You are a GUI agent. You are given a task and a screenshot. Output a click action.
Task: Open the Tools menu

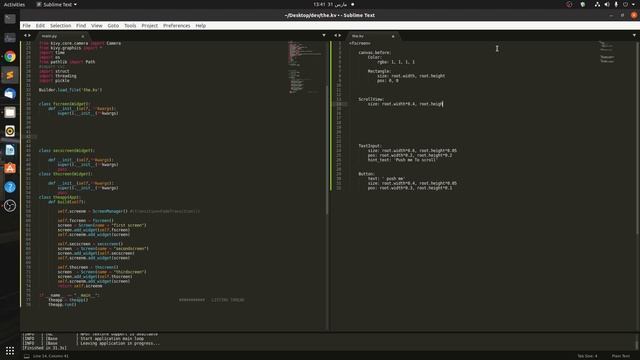130,26
